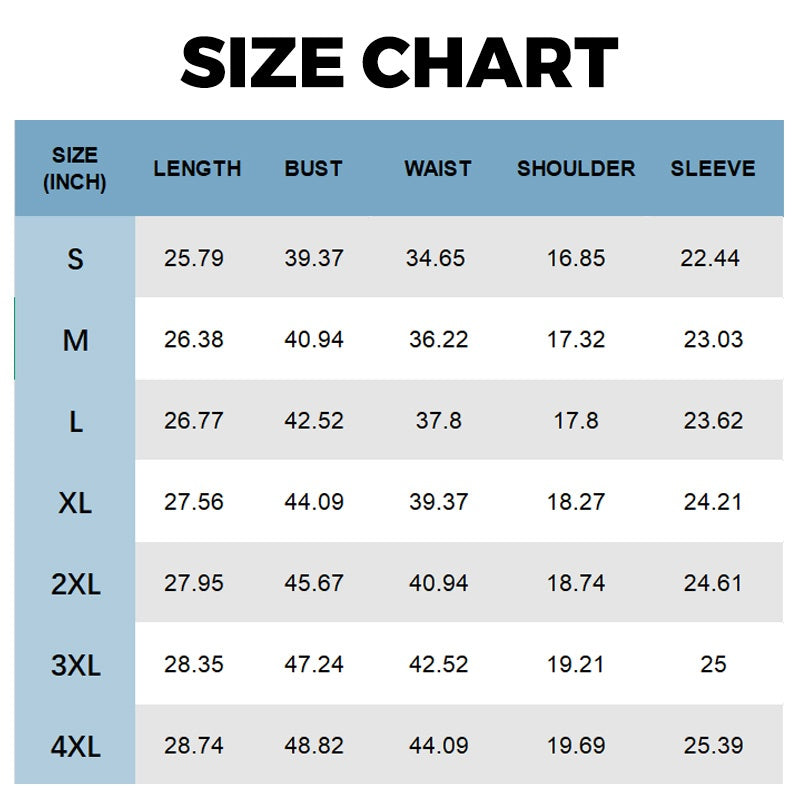The image size is (800, 800).
Task: Click shoulder value 18.27
Action: pyautogui.click(x=576, y=502)
